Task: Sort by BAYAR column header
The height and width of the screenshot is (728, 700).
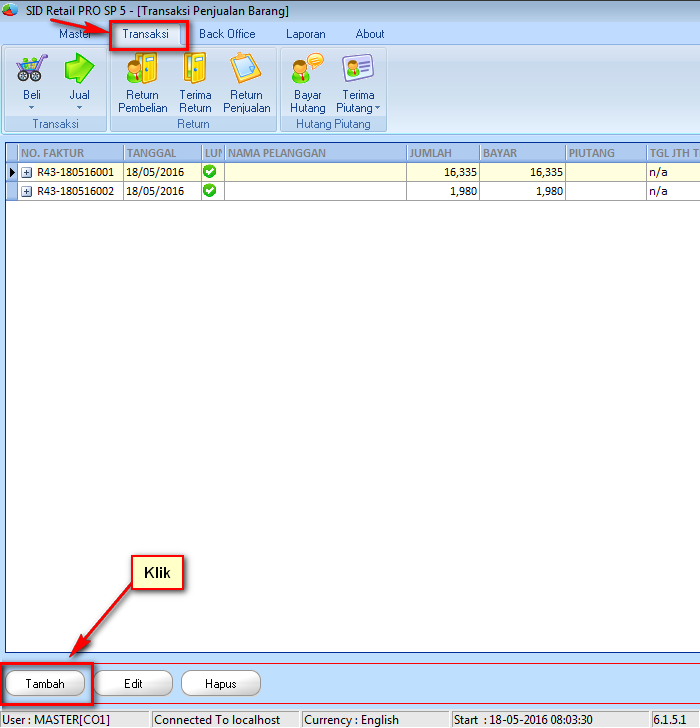Action: 522,153
